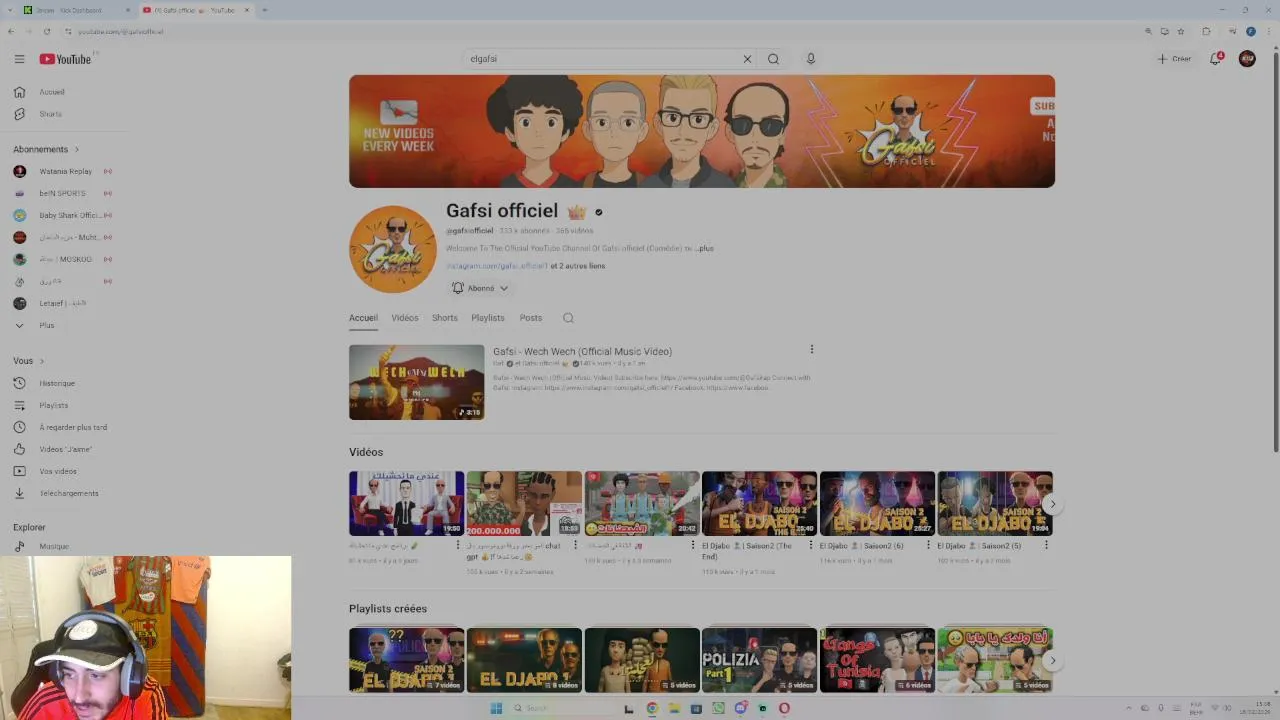
Task: Open Vos vidéos in sidebar
Action: coord(60,471)
